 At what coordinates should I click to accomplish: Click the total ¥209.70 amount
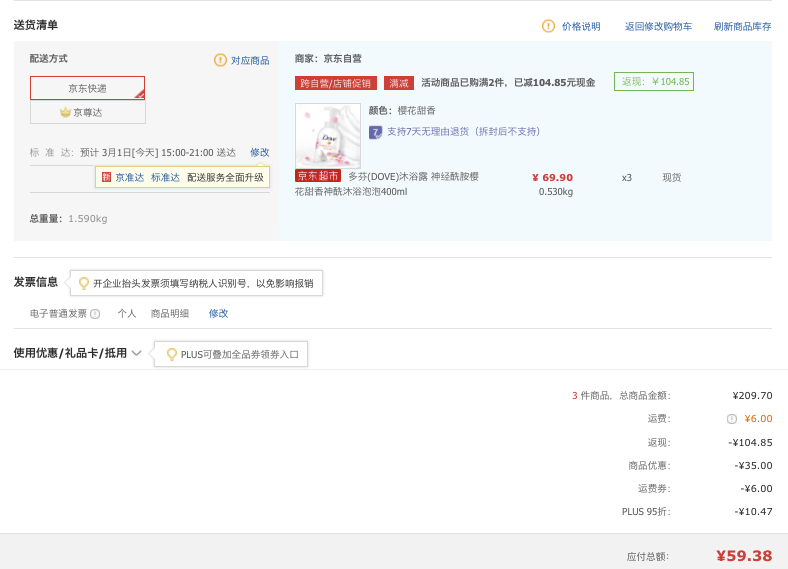tap(752, 396)
